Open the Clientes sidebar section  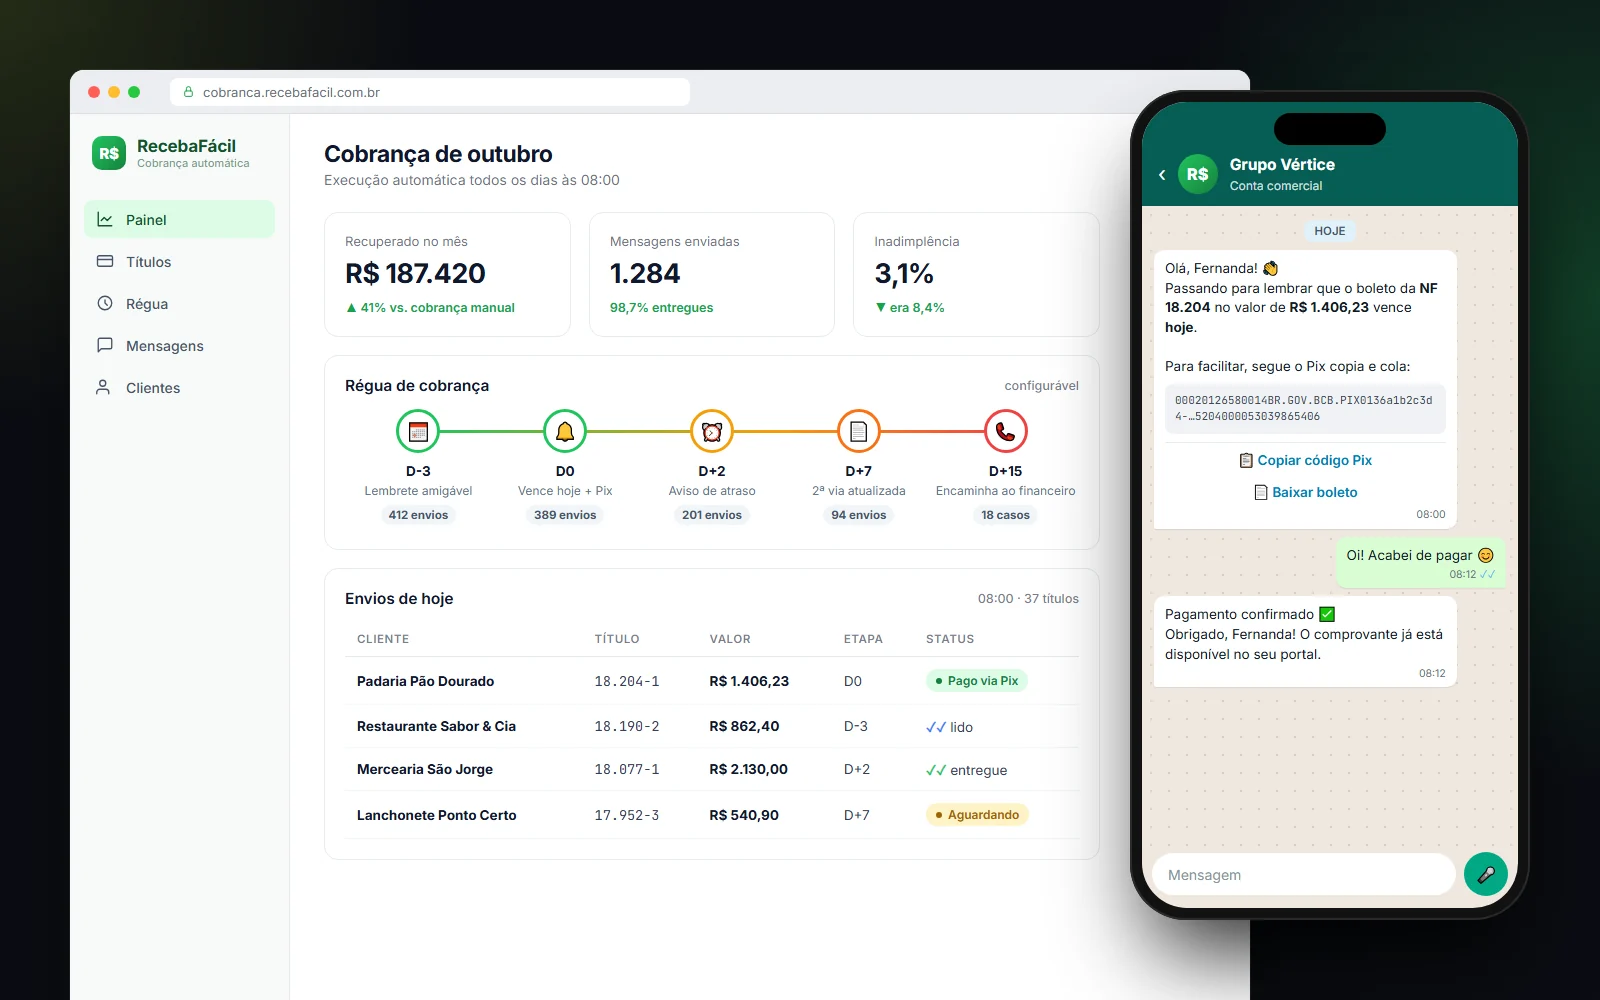tap(179, 387)
